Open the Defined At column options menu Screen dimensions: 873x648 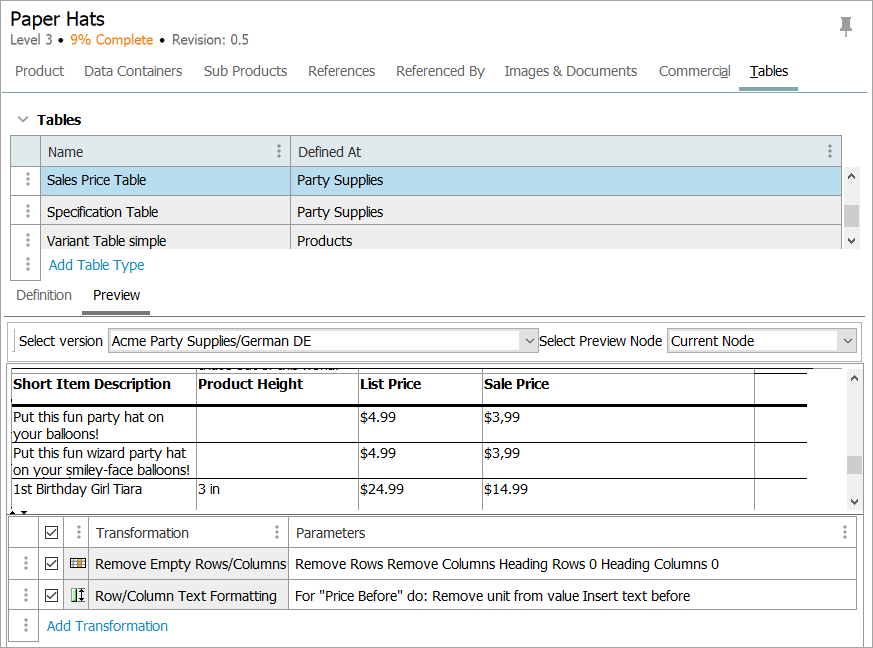click(x=829, y=151)
